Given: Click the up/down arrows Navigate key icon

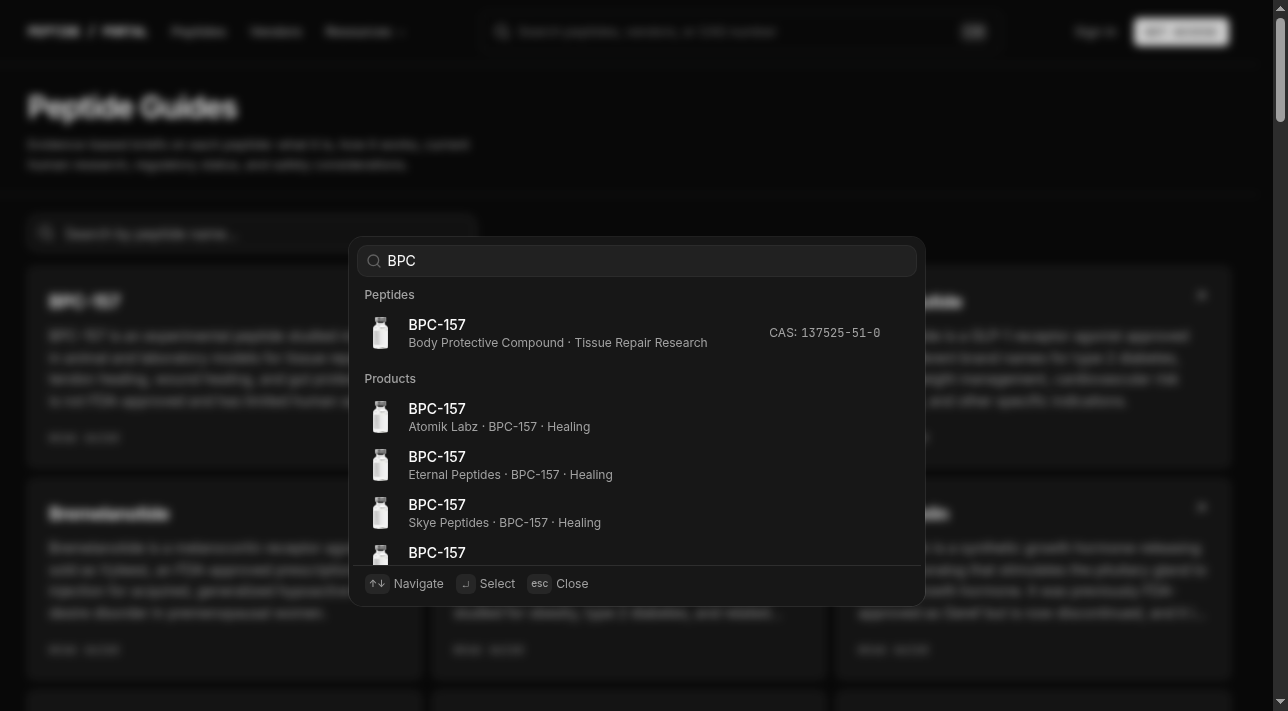Looking at the screenshot, I should tap(377, 584).
